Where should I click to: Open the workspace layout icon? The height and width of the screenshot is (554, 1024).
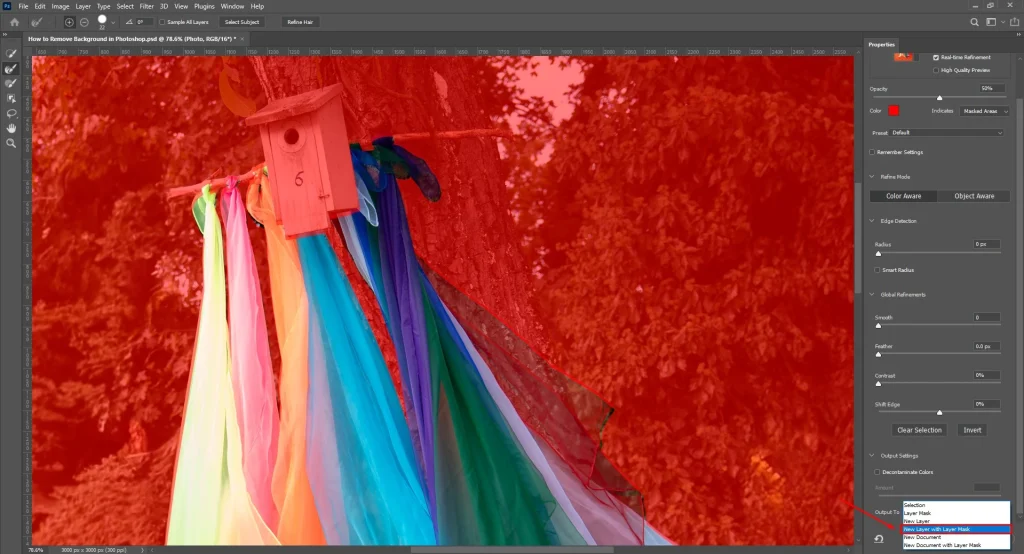(x=991, y=22)
